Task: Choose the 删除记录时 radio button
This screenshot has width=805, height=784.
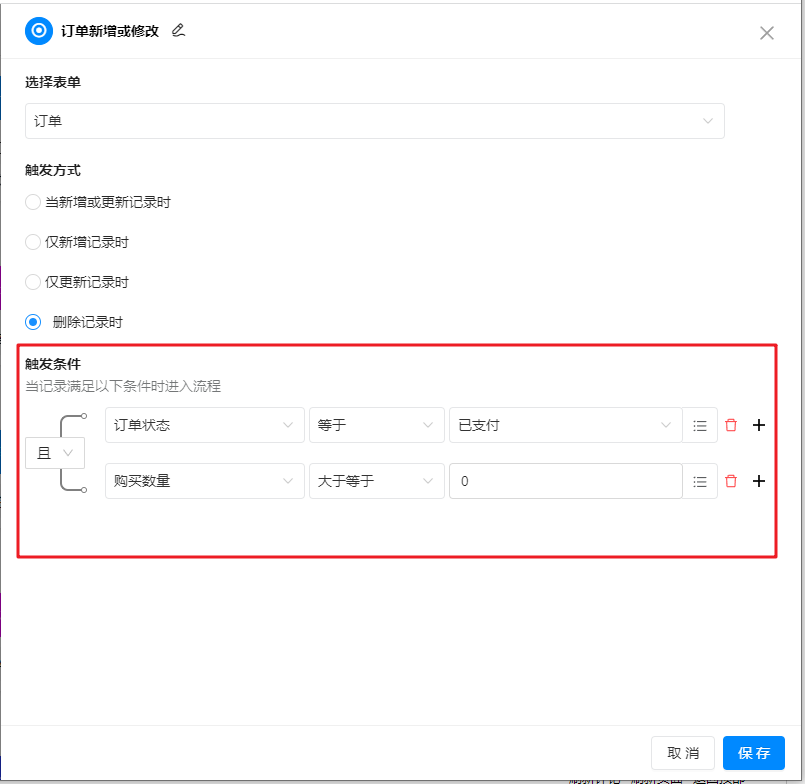Action: (33, 322)
